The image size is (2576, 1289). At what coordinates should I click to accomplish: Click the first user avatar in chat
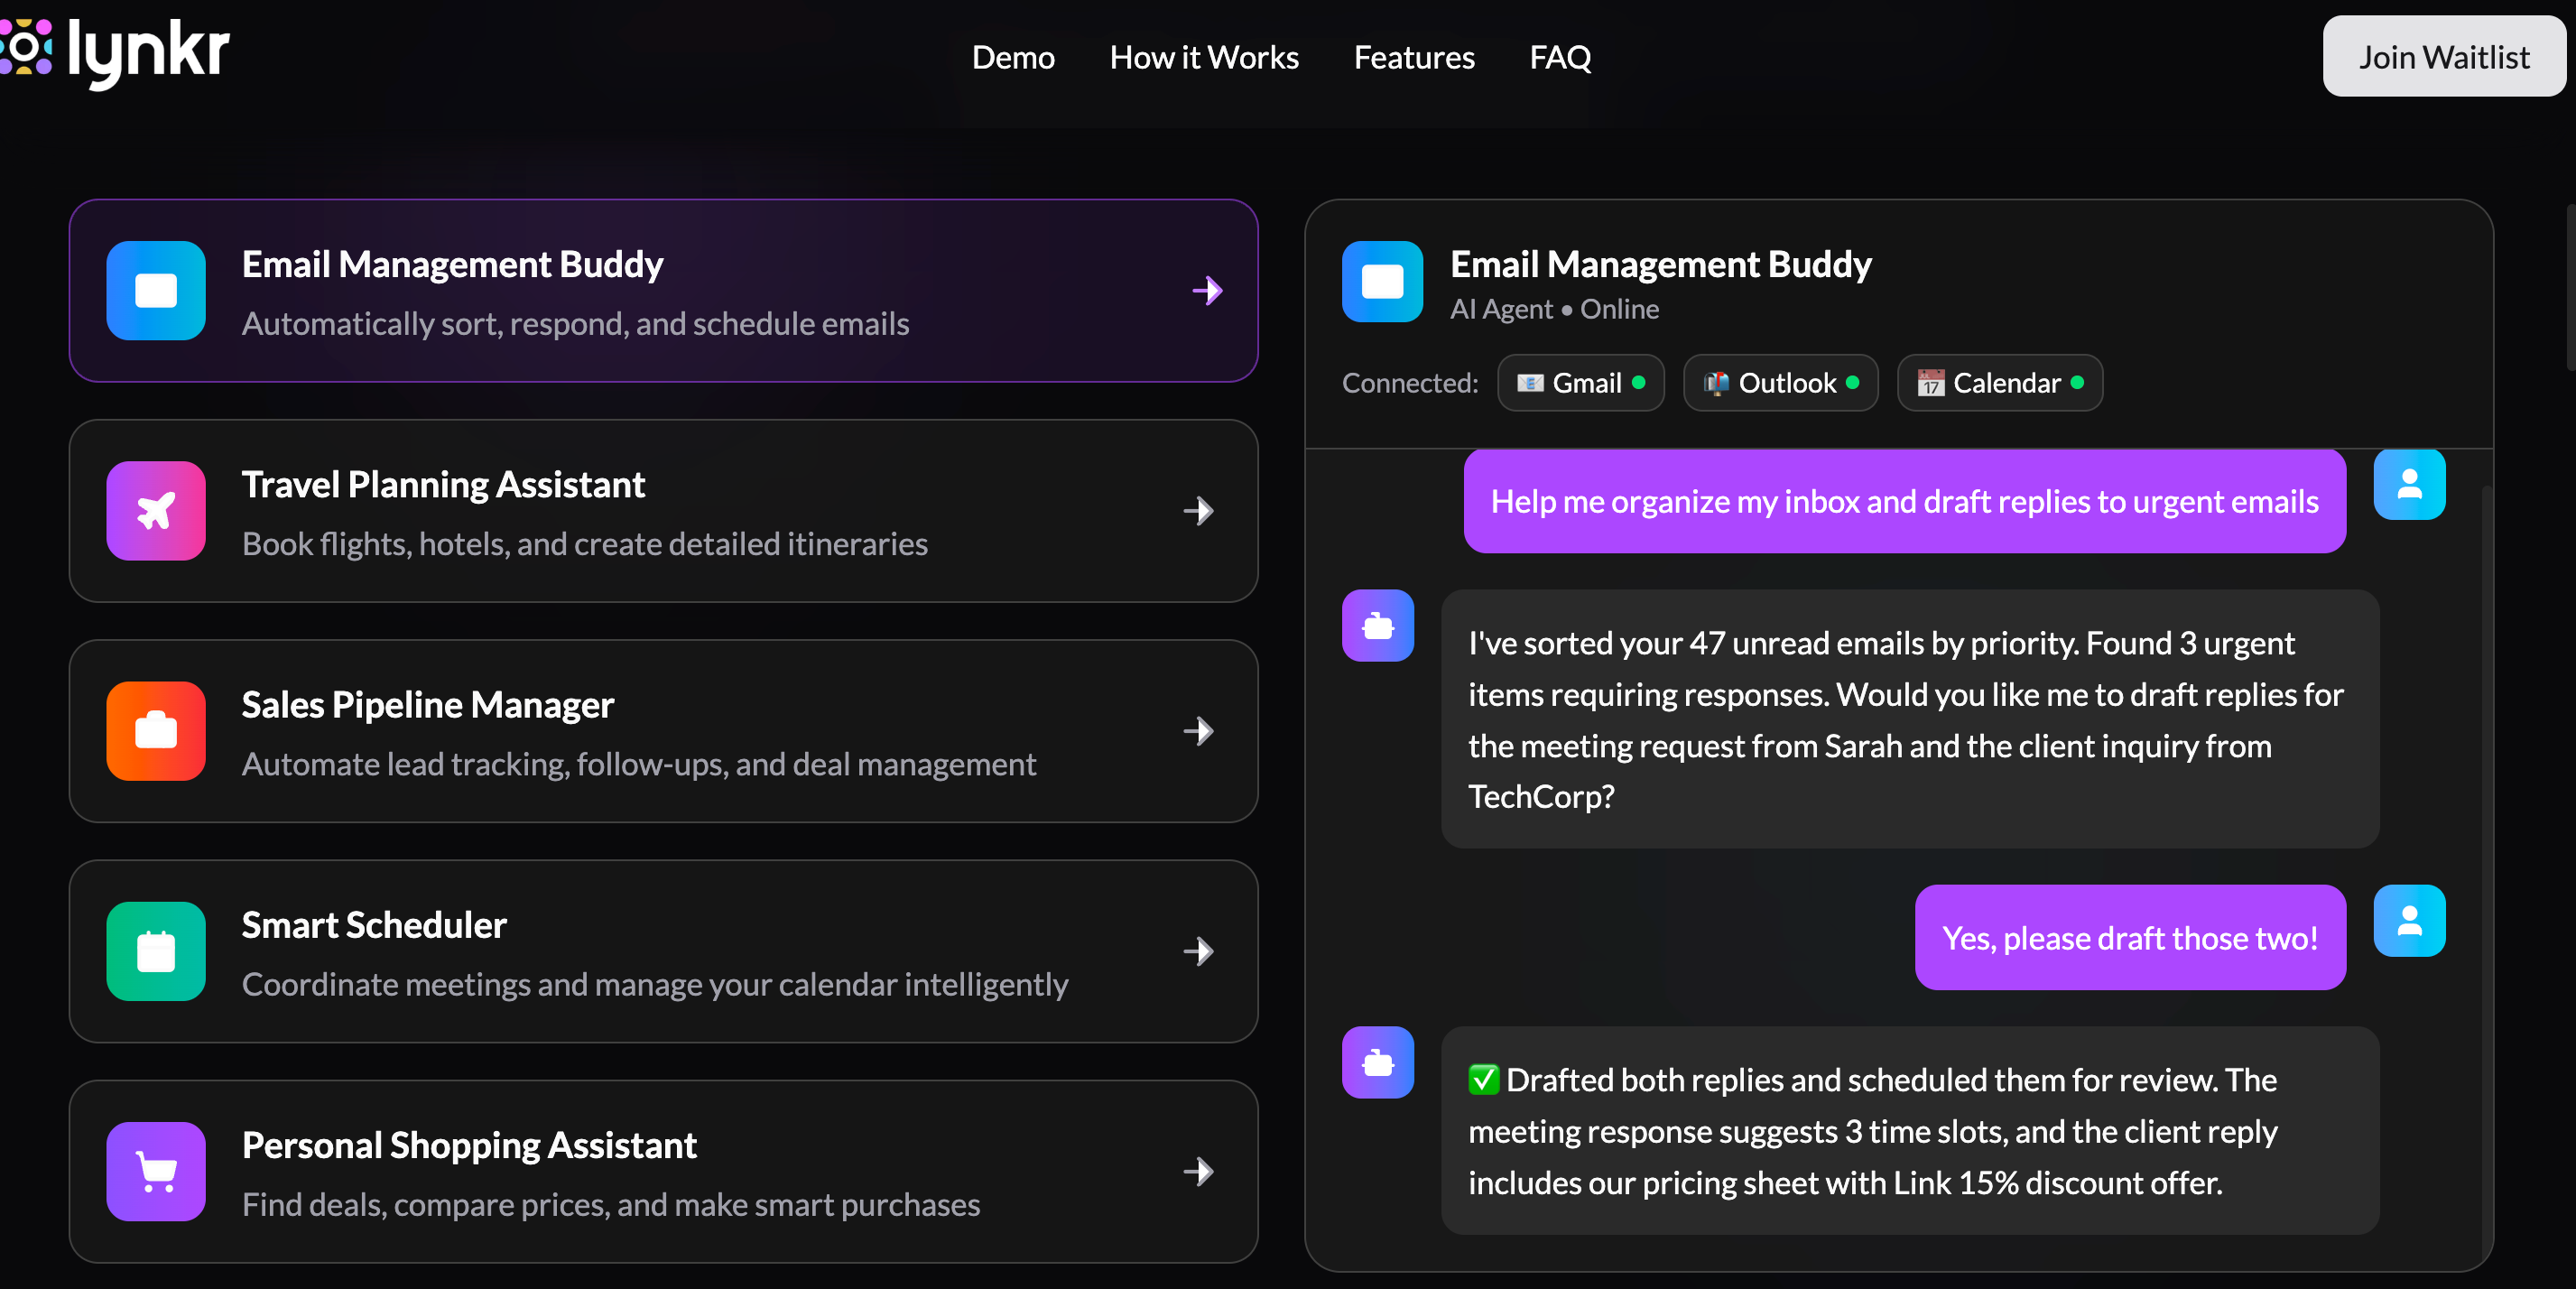(x=2409, y=485)
